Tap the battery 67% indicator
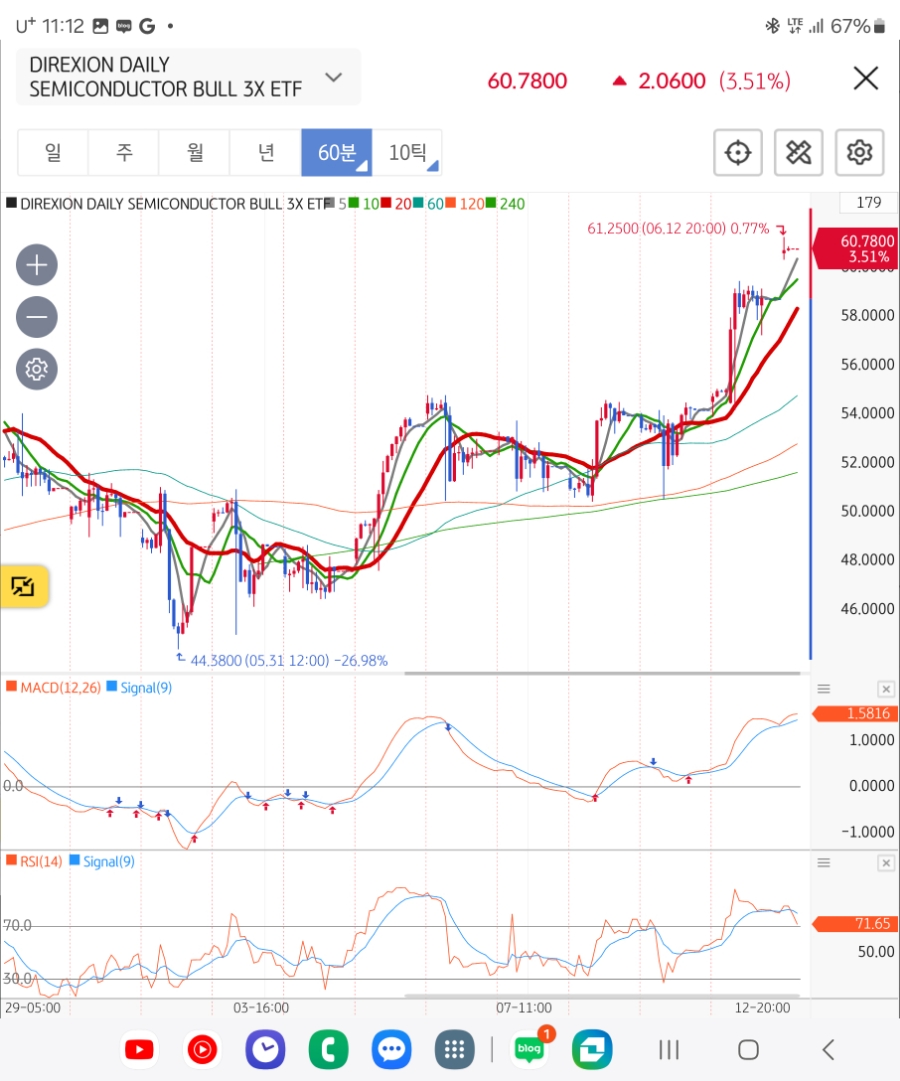The width and height of the screenshot is (900, 1081). click(x=858, y=26)
